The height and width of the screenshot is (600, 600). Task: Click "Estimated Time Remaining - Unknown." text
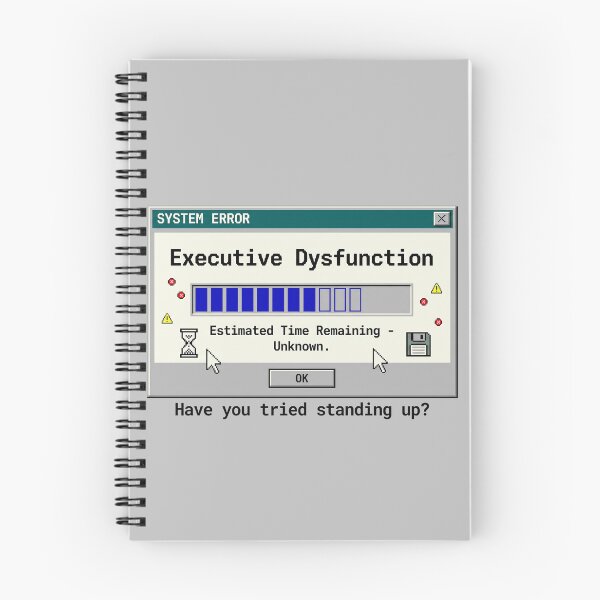pyautogui.click(x=302, y=338)
